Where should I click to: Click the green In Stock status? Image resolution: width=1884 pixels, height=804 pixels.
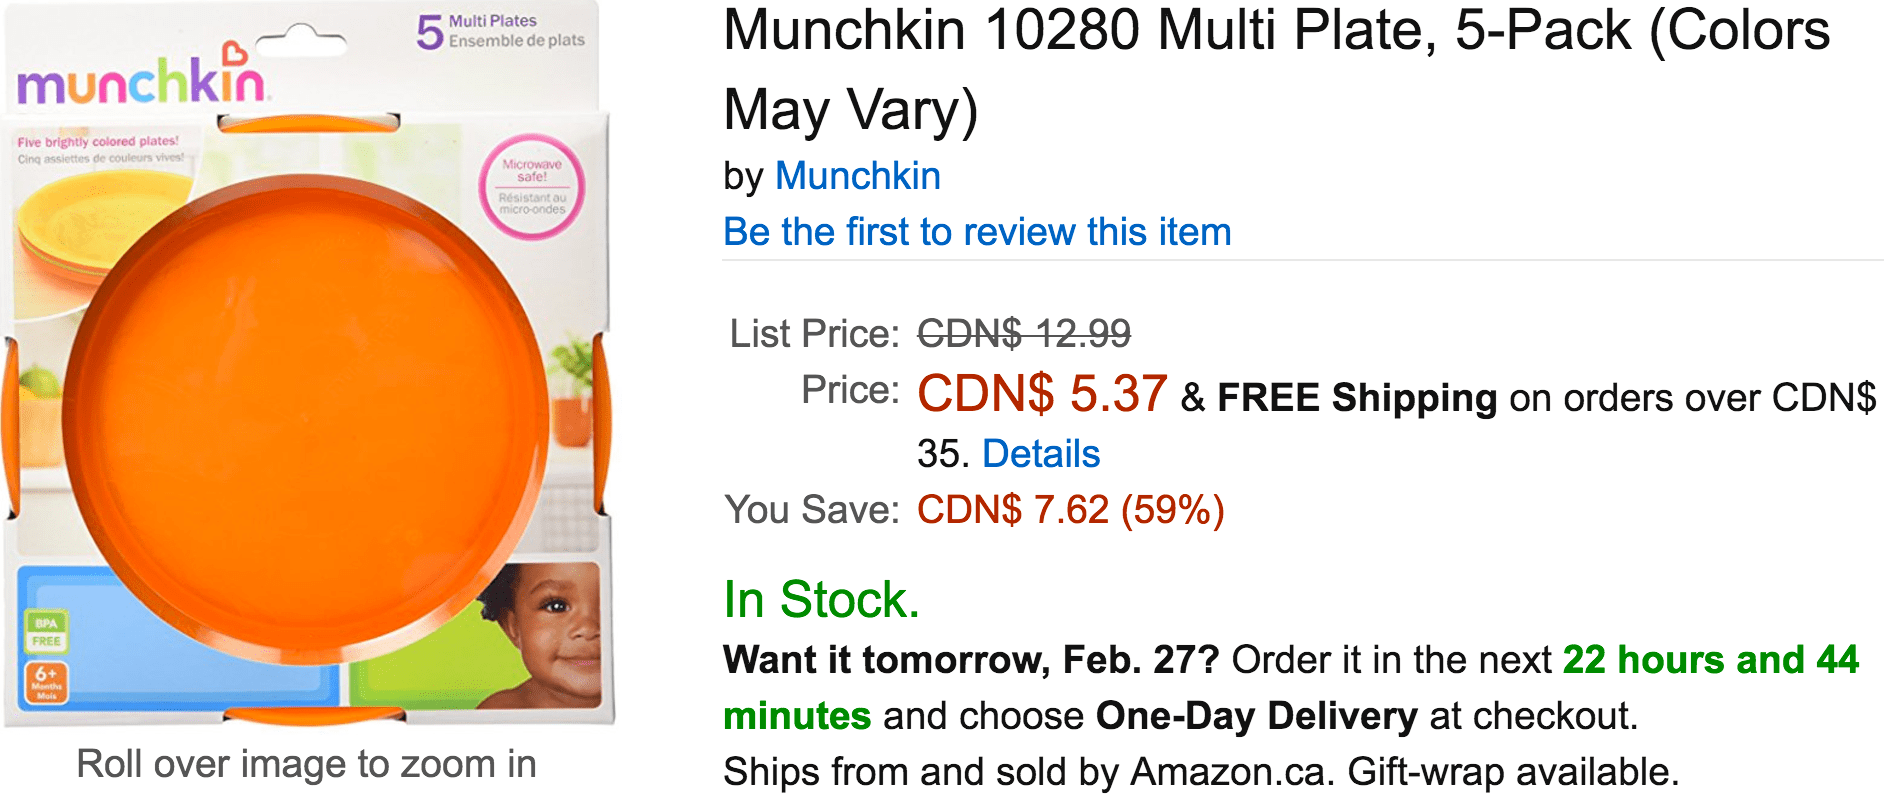821,600
